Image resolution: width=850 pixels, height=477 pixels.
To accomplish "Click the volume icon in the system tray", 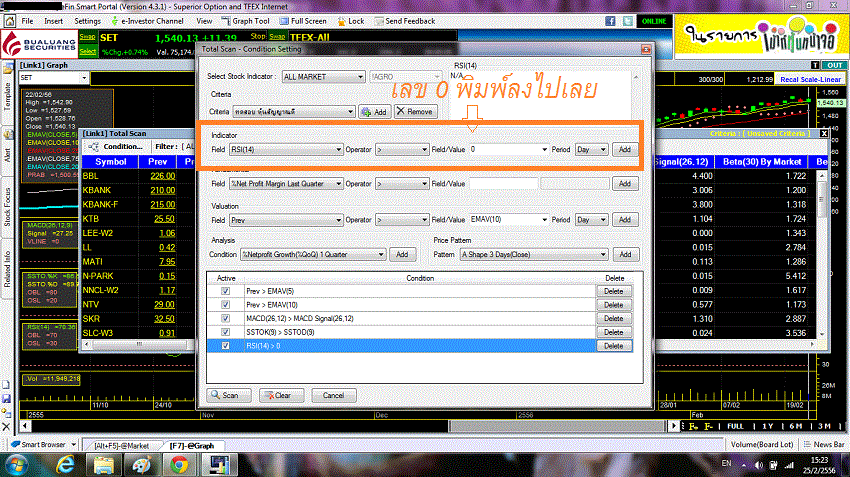I will tap(759, 465).
